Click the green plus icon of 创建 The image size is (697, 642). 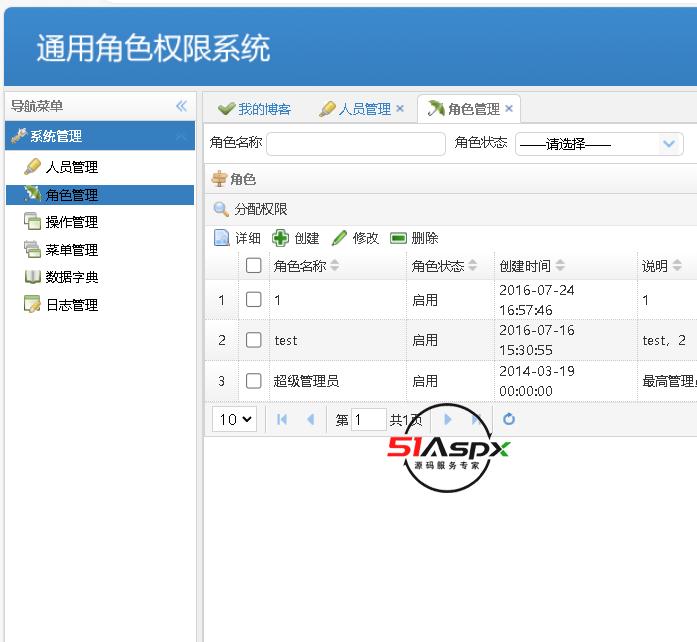280,238
